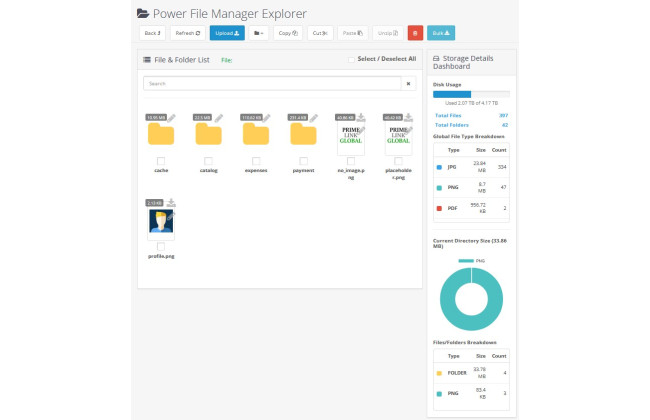650x420 pixels.
Task: Click the yellow FOLDER color swatch
Action: (x=439, y=373)
